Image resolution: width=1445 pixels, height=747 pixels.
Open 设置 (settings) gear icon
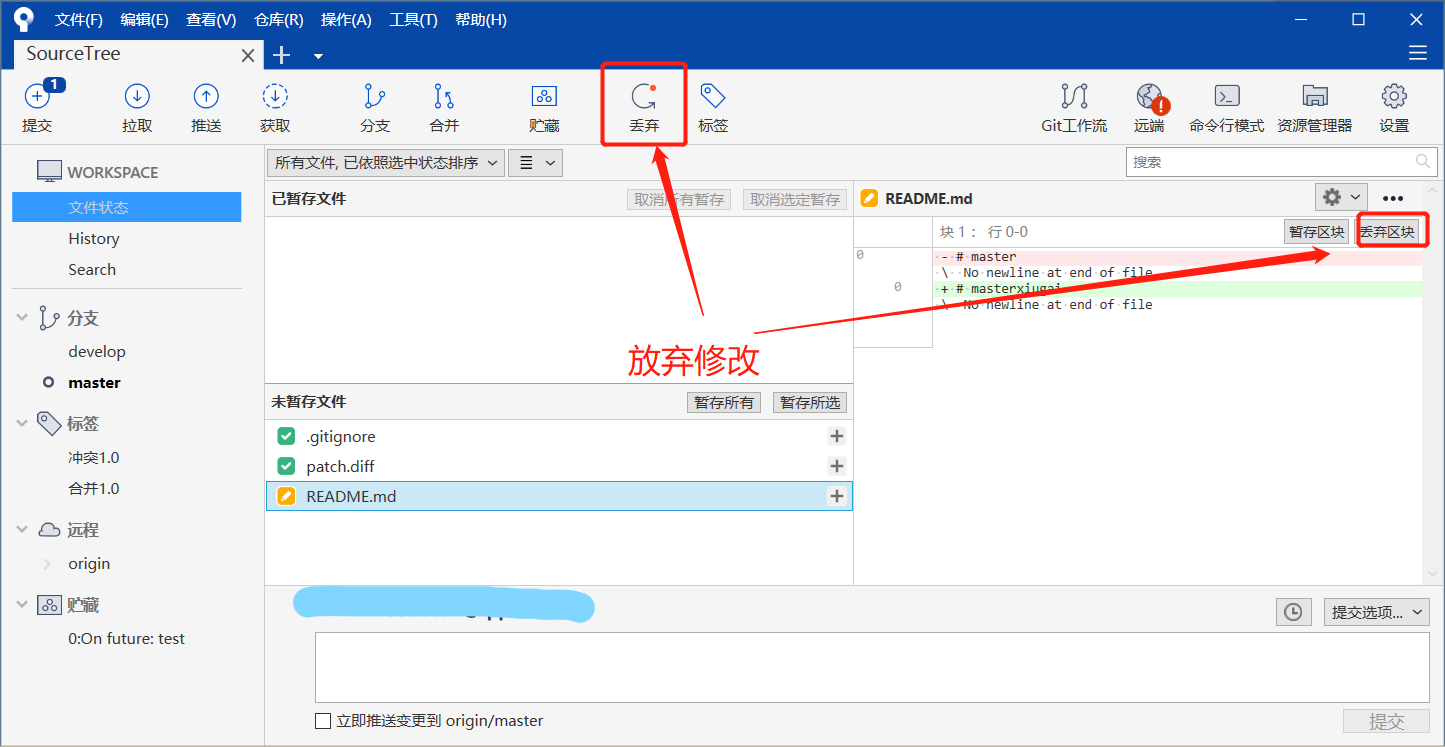(1394, 107)
